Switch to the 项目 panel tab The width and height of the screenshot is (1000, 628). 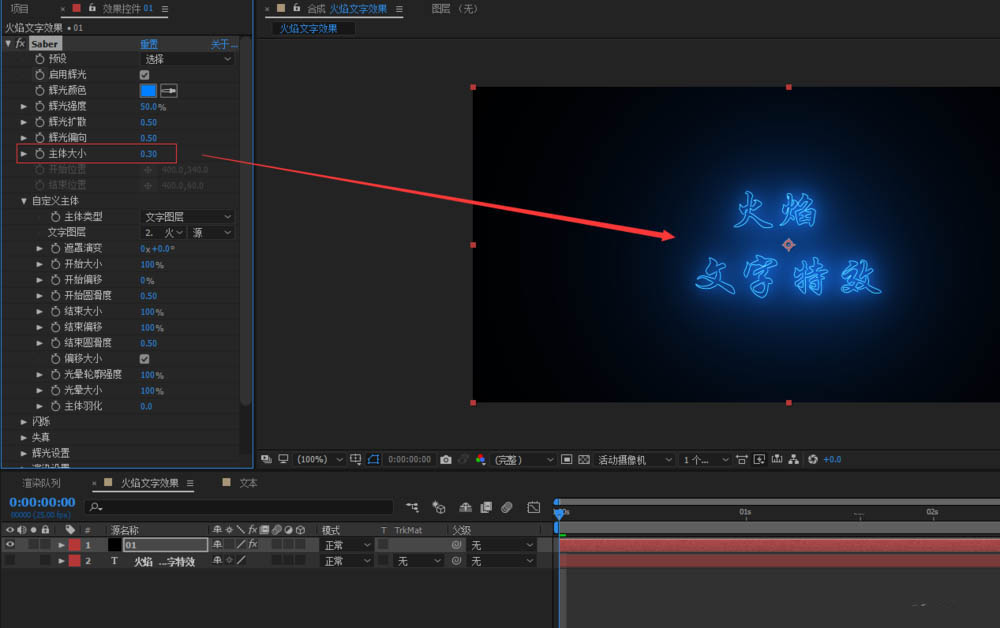pyautogui.click(x=19, y=9)
